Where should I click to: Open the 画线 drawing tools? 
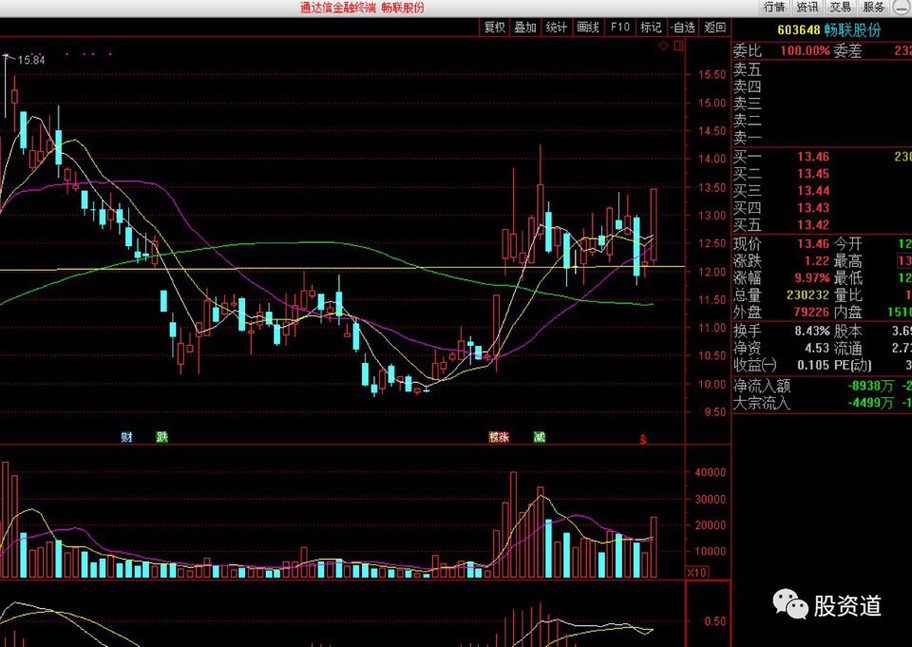click(x=587, y=27)
